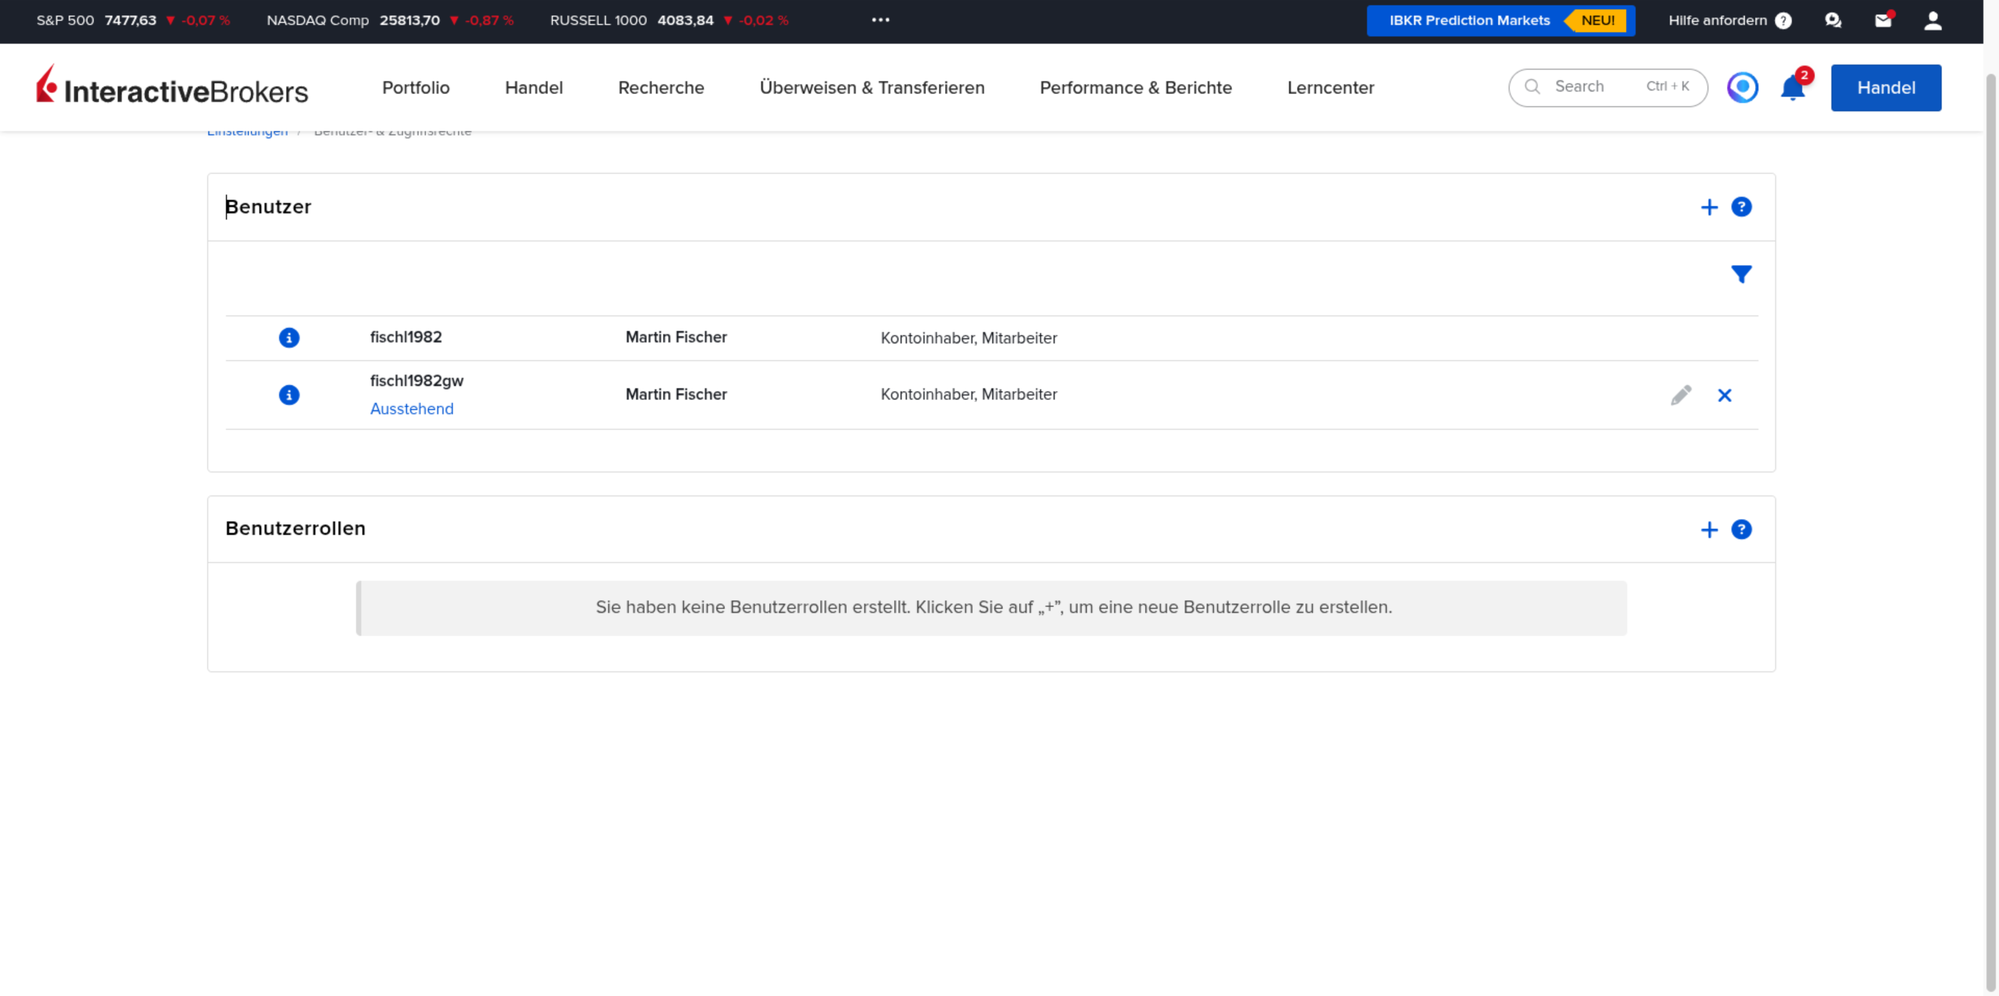Open the chat bubble icon in top bar

(x=1833, y=20)
